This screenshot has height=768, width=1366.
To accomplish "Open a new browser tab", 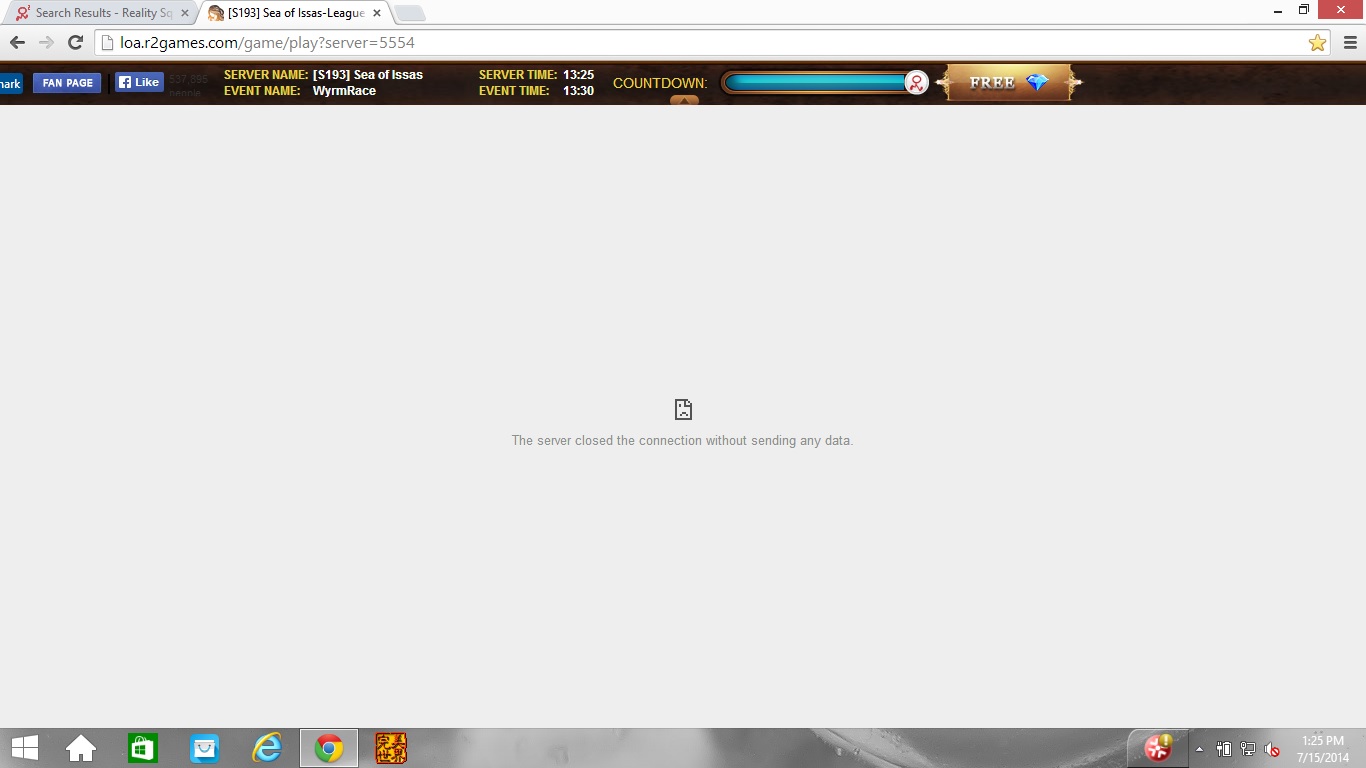I will (410, 13).
